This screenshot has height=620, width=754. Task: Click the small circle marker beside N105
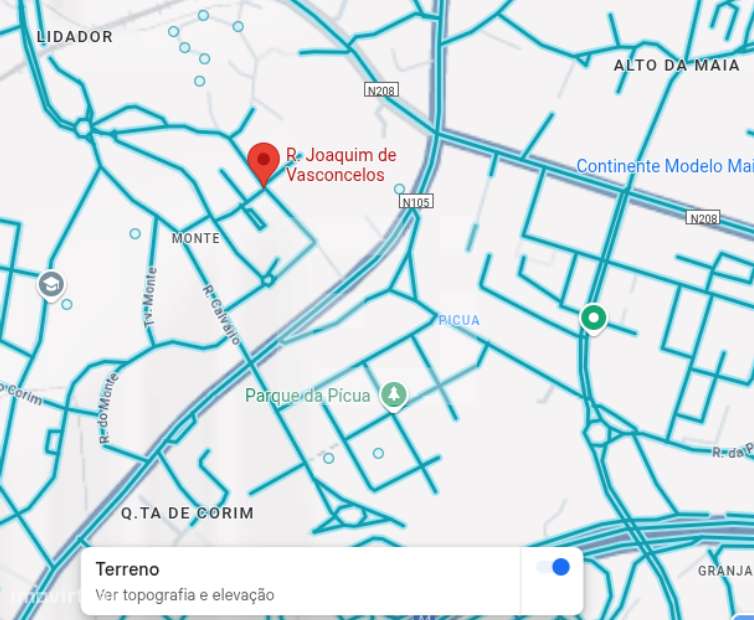coord(399,189)
